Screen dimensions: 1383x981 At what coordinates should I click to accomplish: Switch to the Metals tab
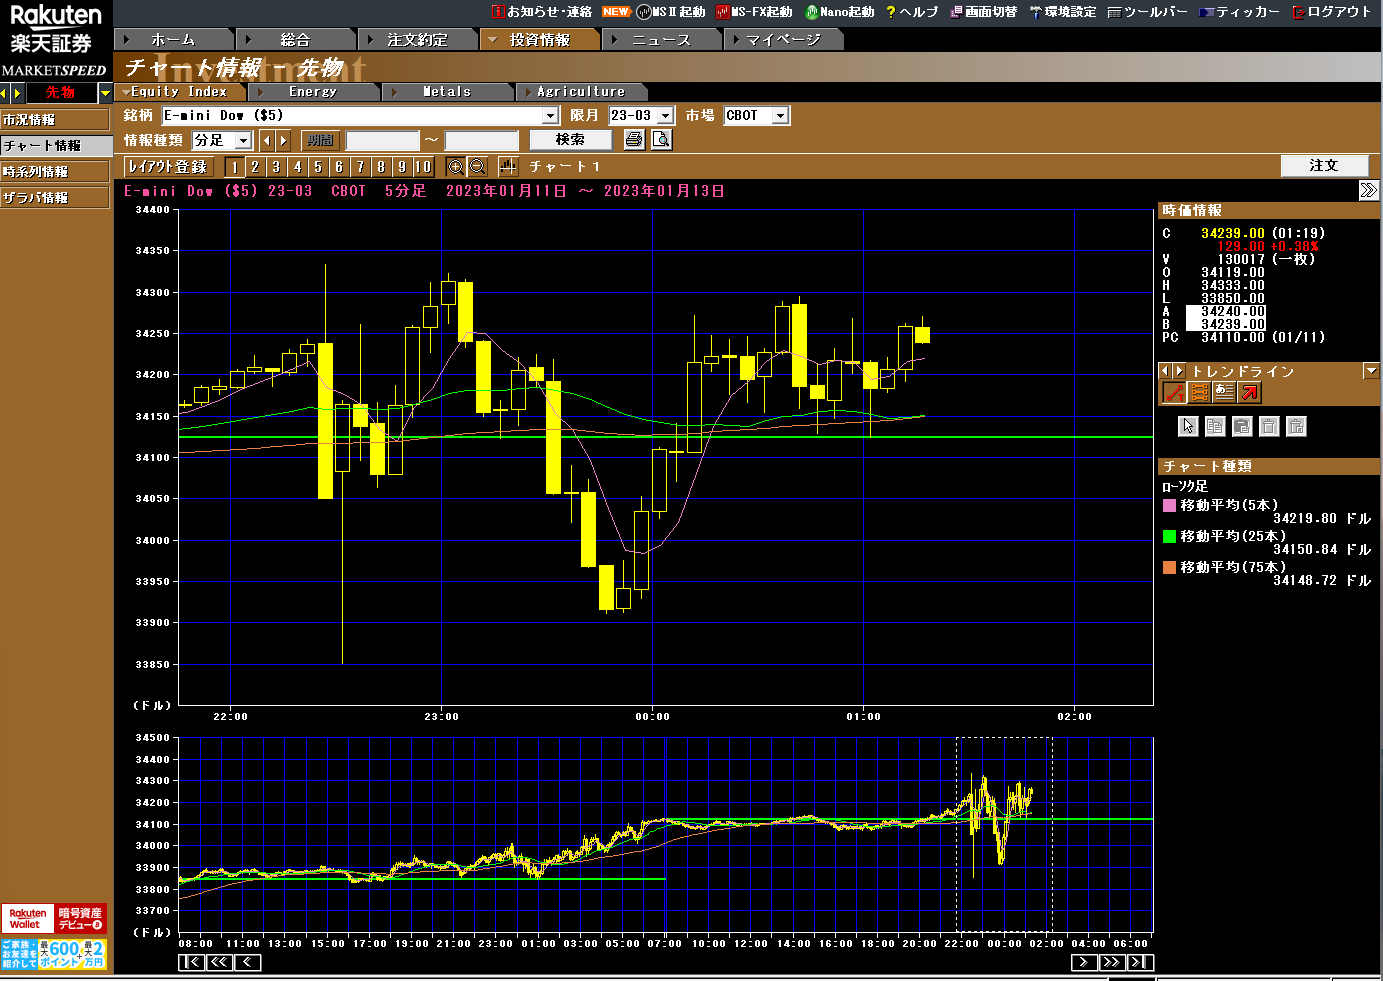point(447,92)
